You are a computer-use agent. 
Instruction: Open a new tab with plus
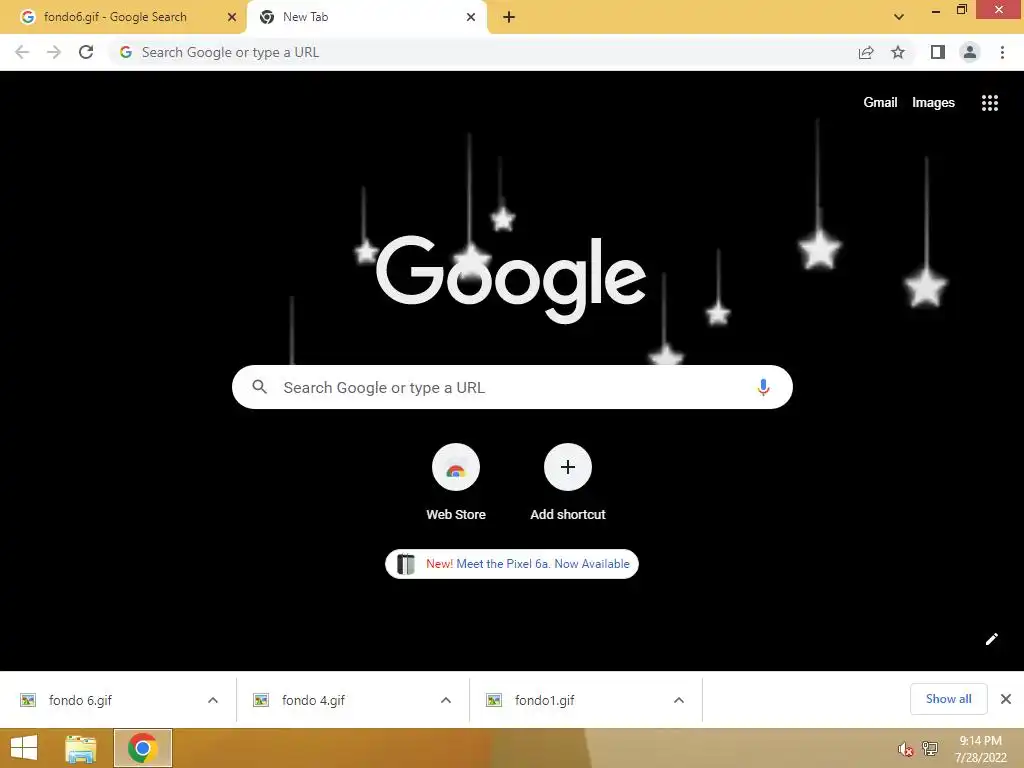click(509, 17)
